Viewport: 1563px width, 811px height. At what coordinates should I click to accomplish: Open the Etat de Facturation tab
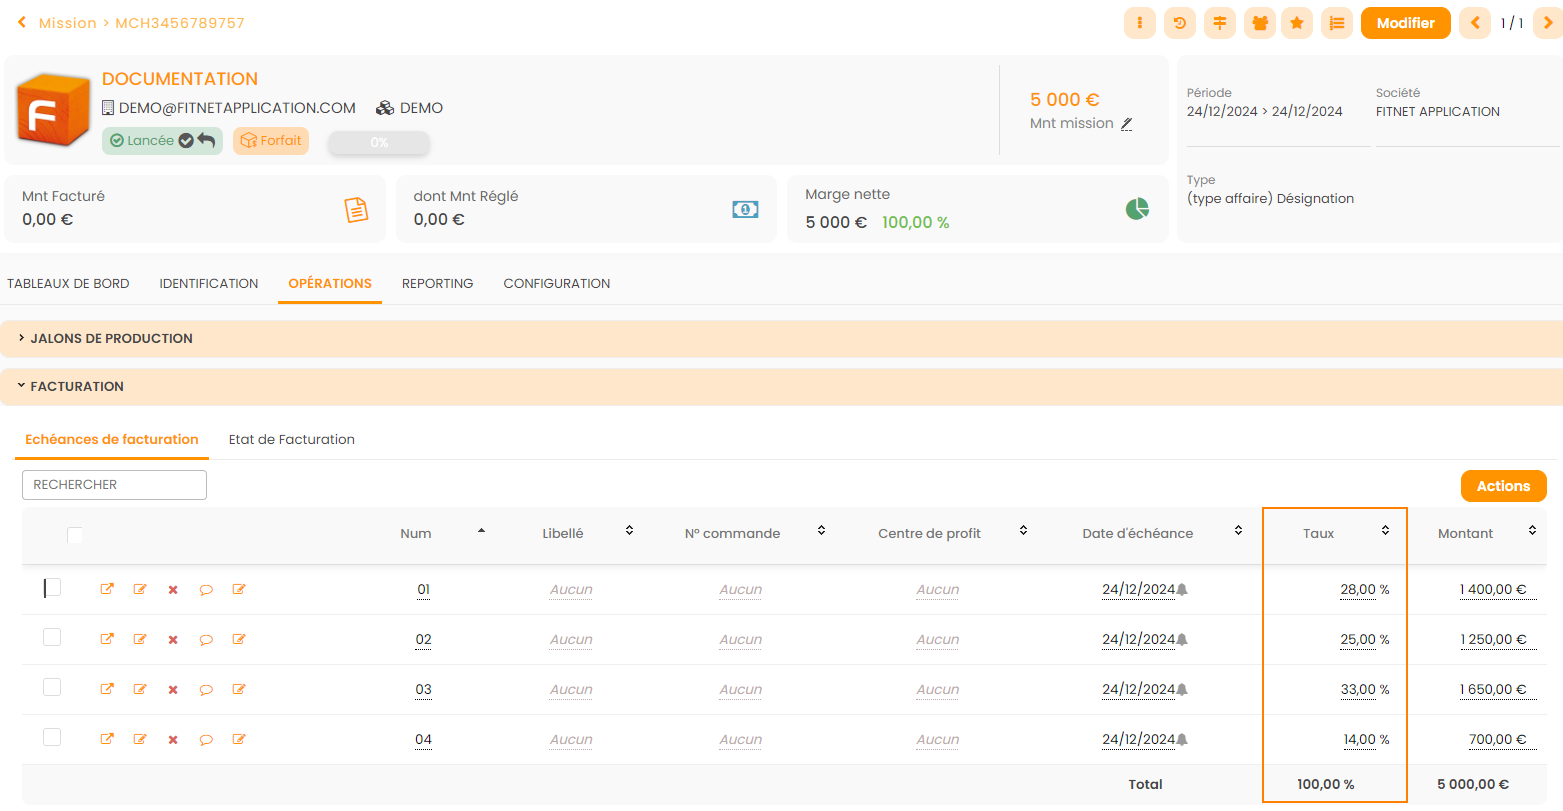pos(291,440)
